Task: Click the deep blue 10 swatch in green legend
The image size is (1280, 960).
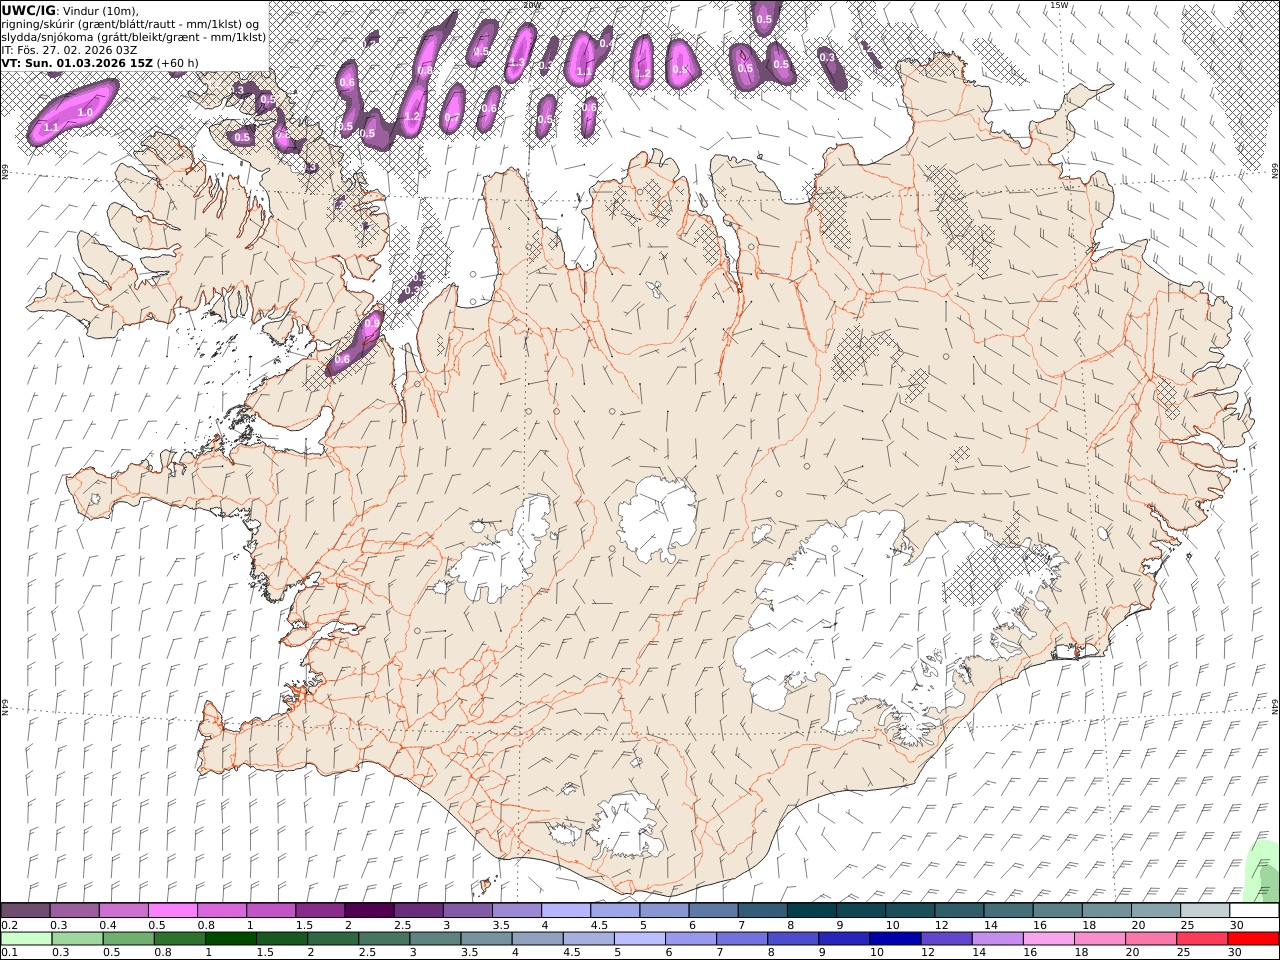Action: pyautogui.click(x=895, y=939)
